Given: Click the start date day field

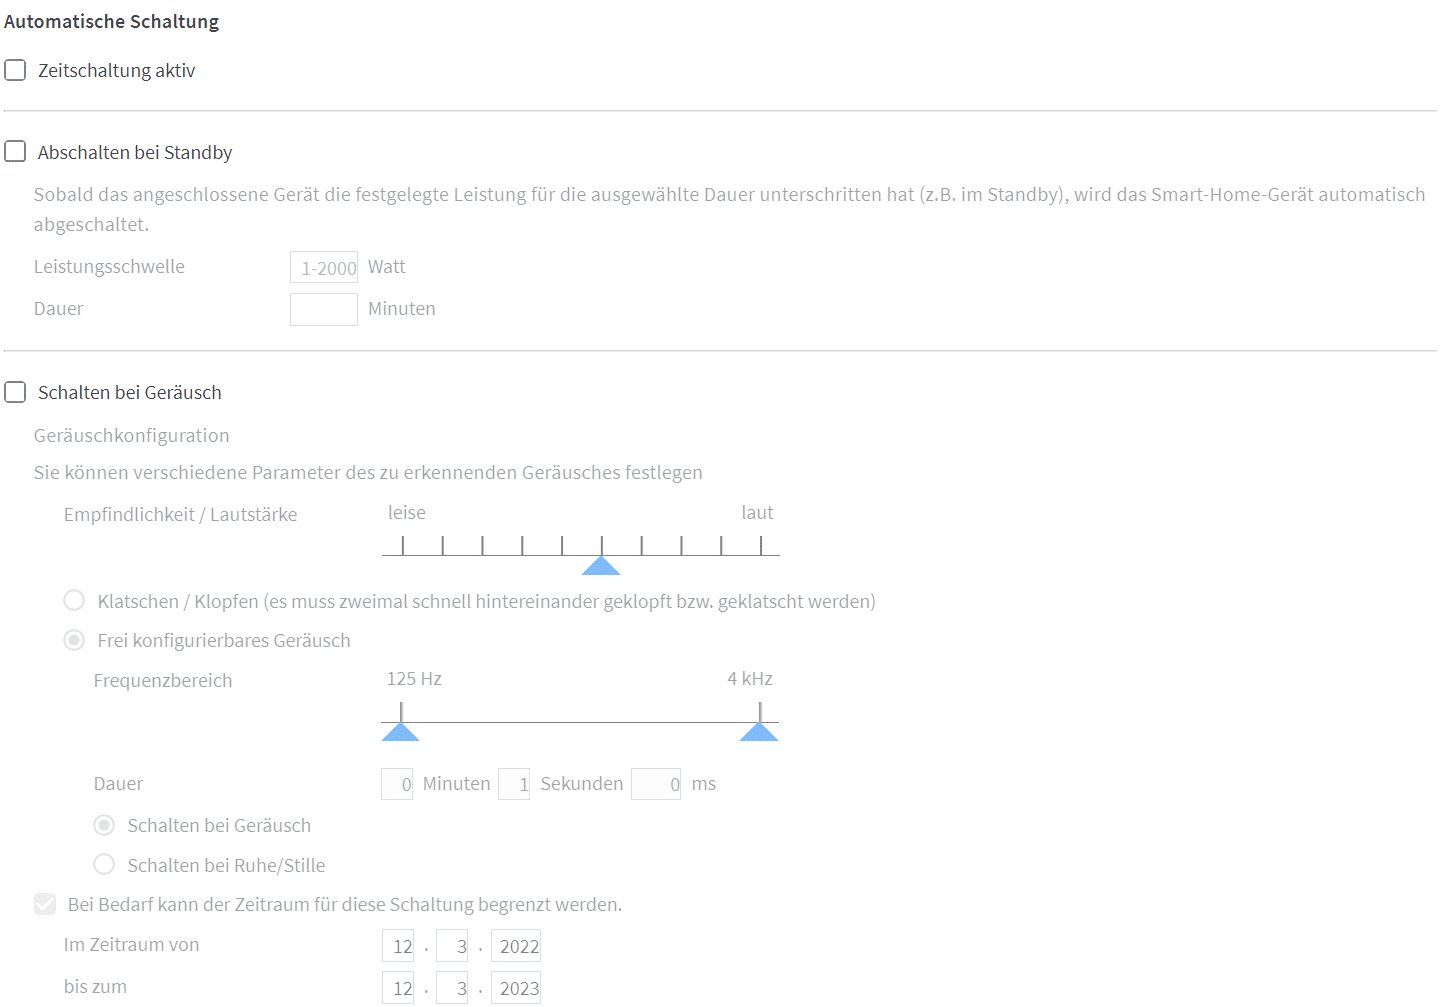Looking at the screenshot, I should (x=398, y=946).
